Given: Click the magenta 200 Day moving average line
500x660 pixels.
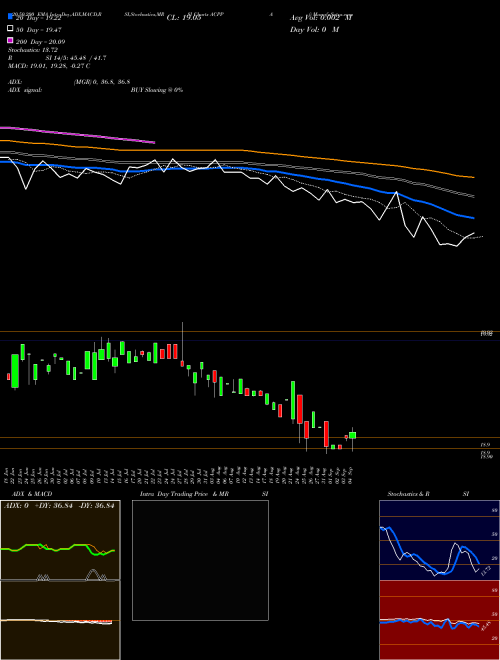Looking at the screenshot, I should [x=77, y=134].
